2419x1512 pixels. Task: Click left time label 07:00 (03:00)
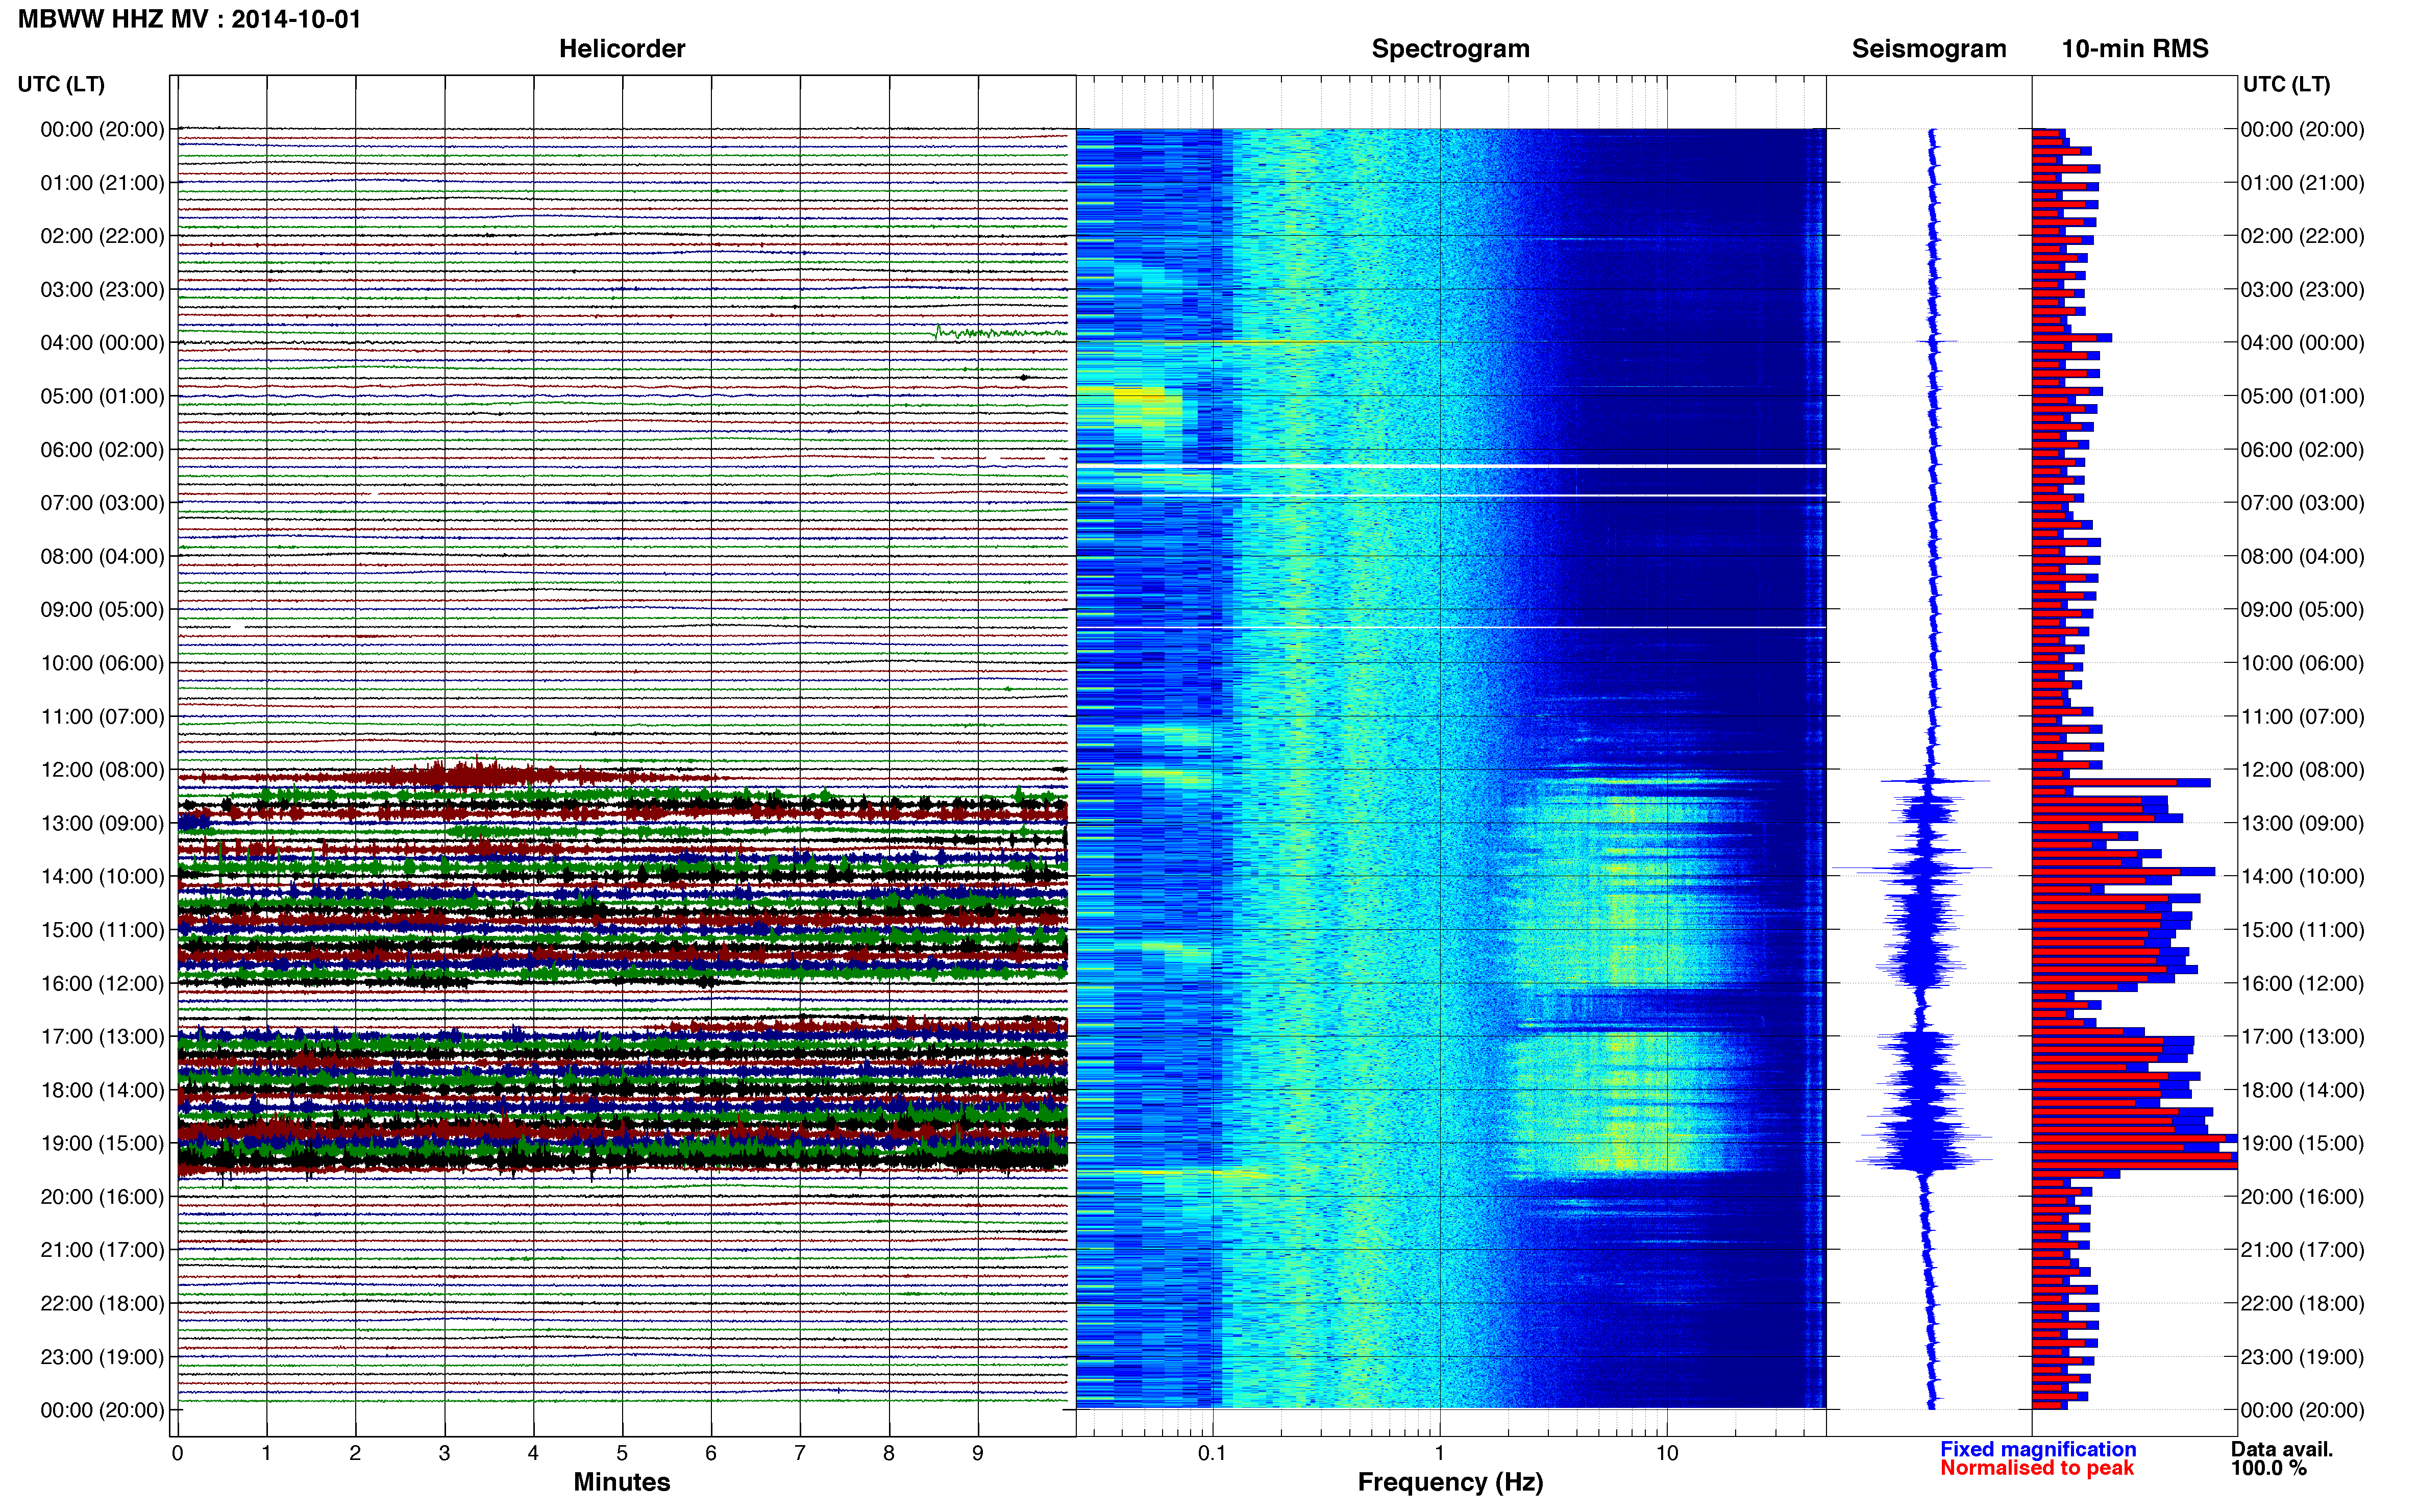click(x=102, y=503)
